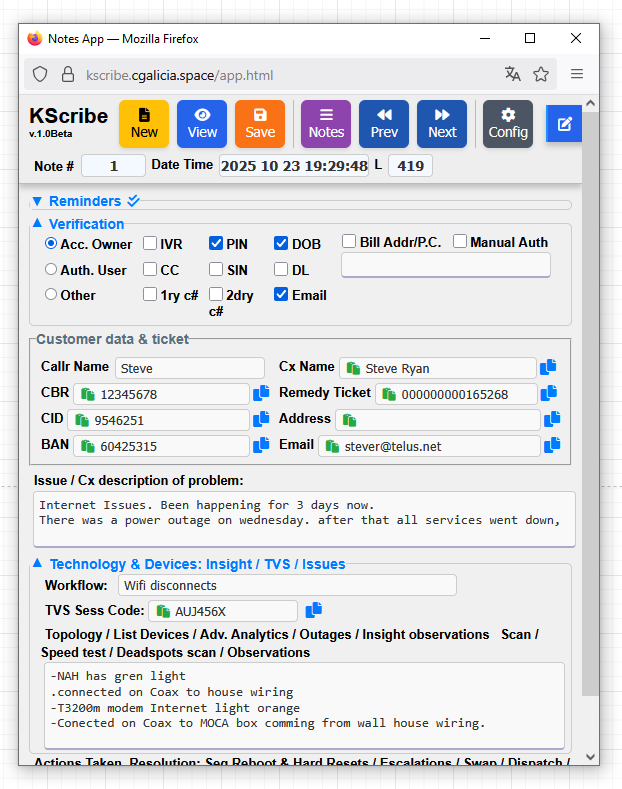Screen dimensions: 622x789
Task: Click the Date Time field
Action: pyautogui.click(x=294, y=166)
